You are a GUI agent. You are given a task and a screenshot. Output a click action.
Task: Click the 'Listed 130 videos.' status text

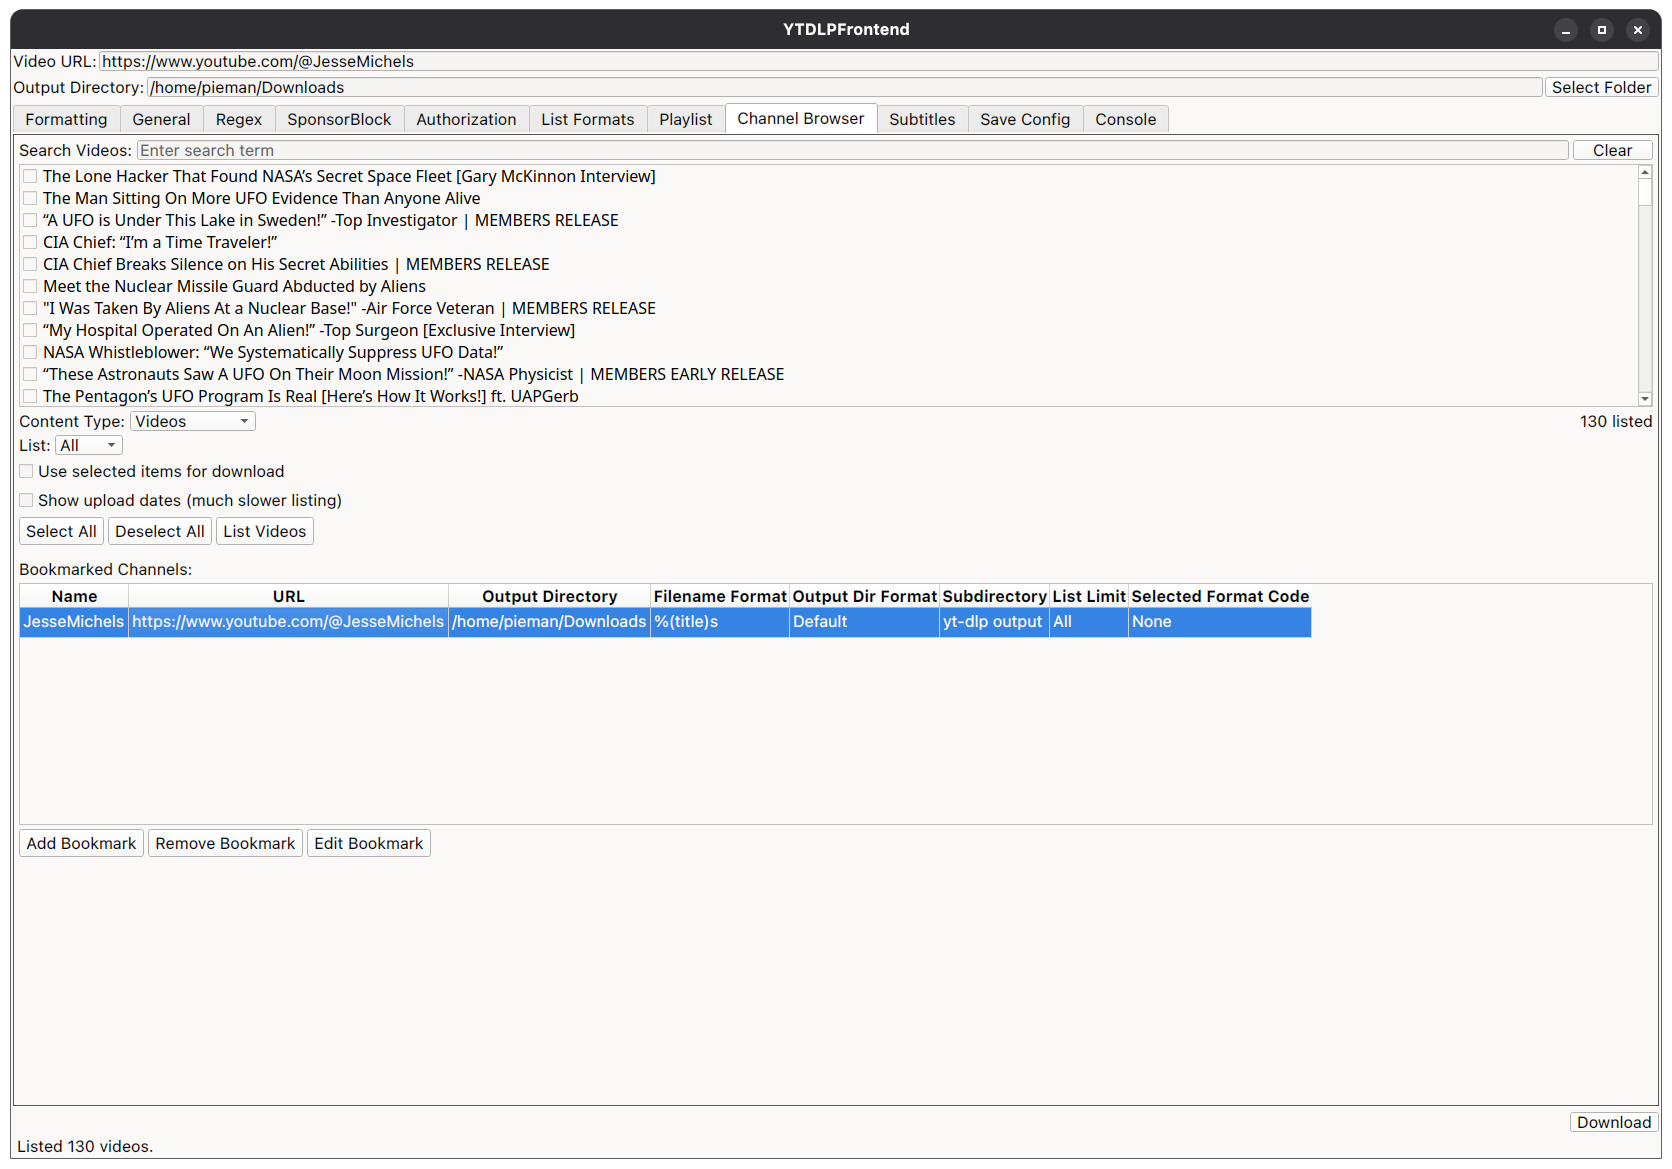tap(85, 1146)
